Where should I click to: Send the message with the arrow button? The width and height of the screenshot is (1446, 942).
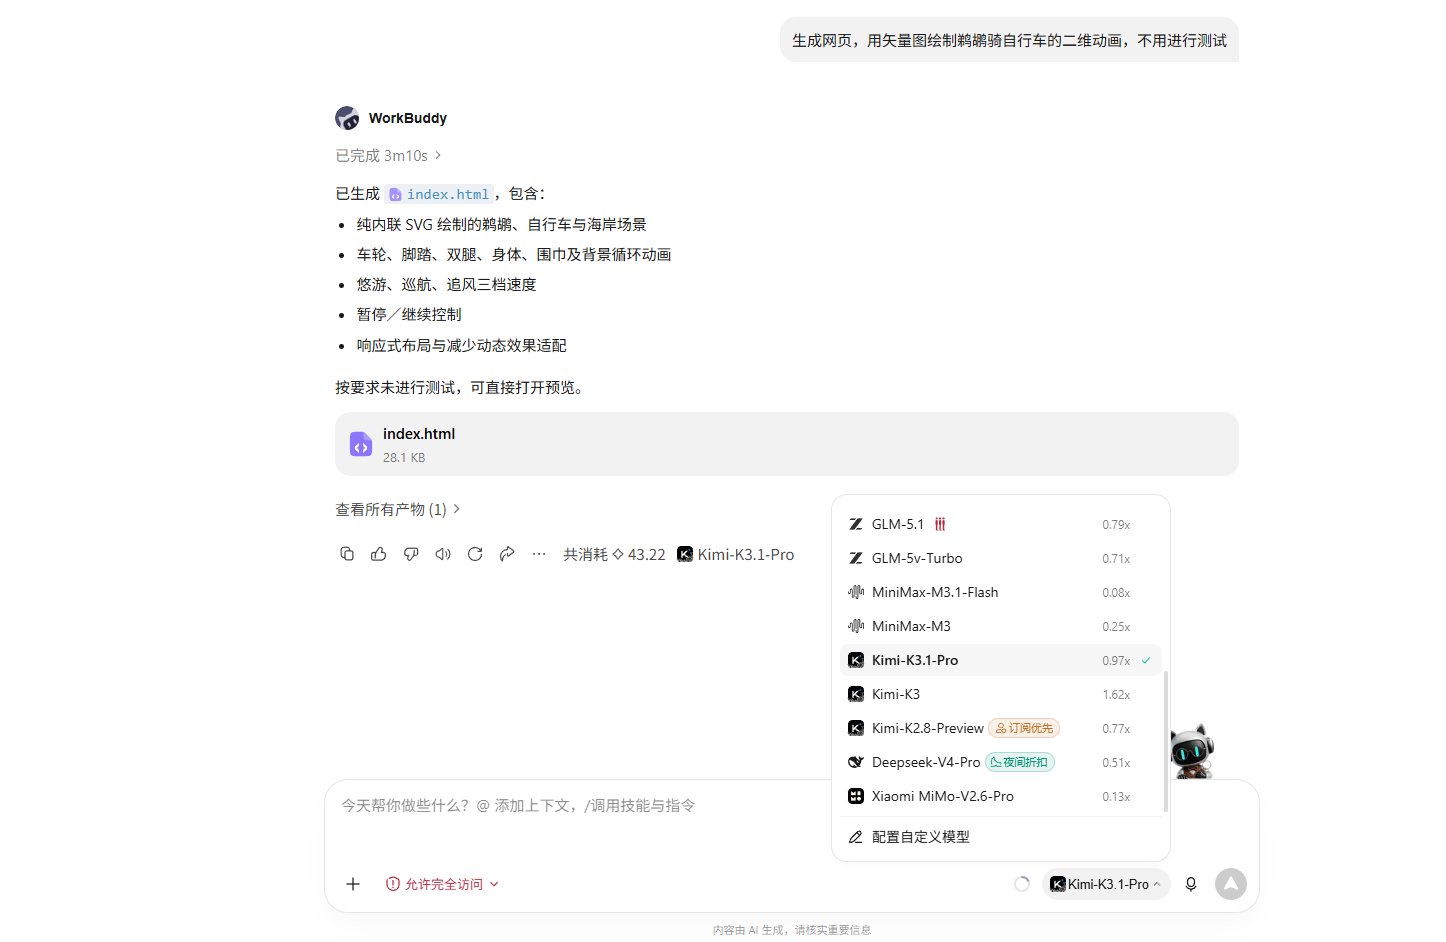1231,884
